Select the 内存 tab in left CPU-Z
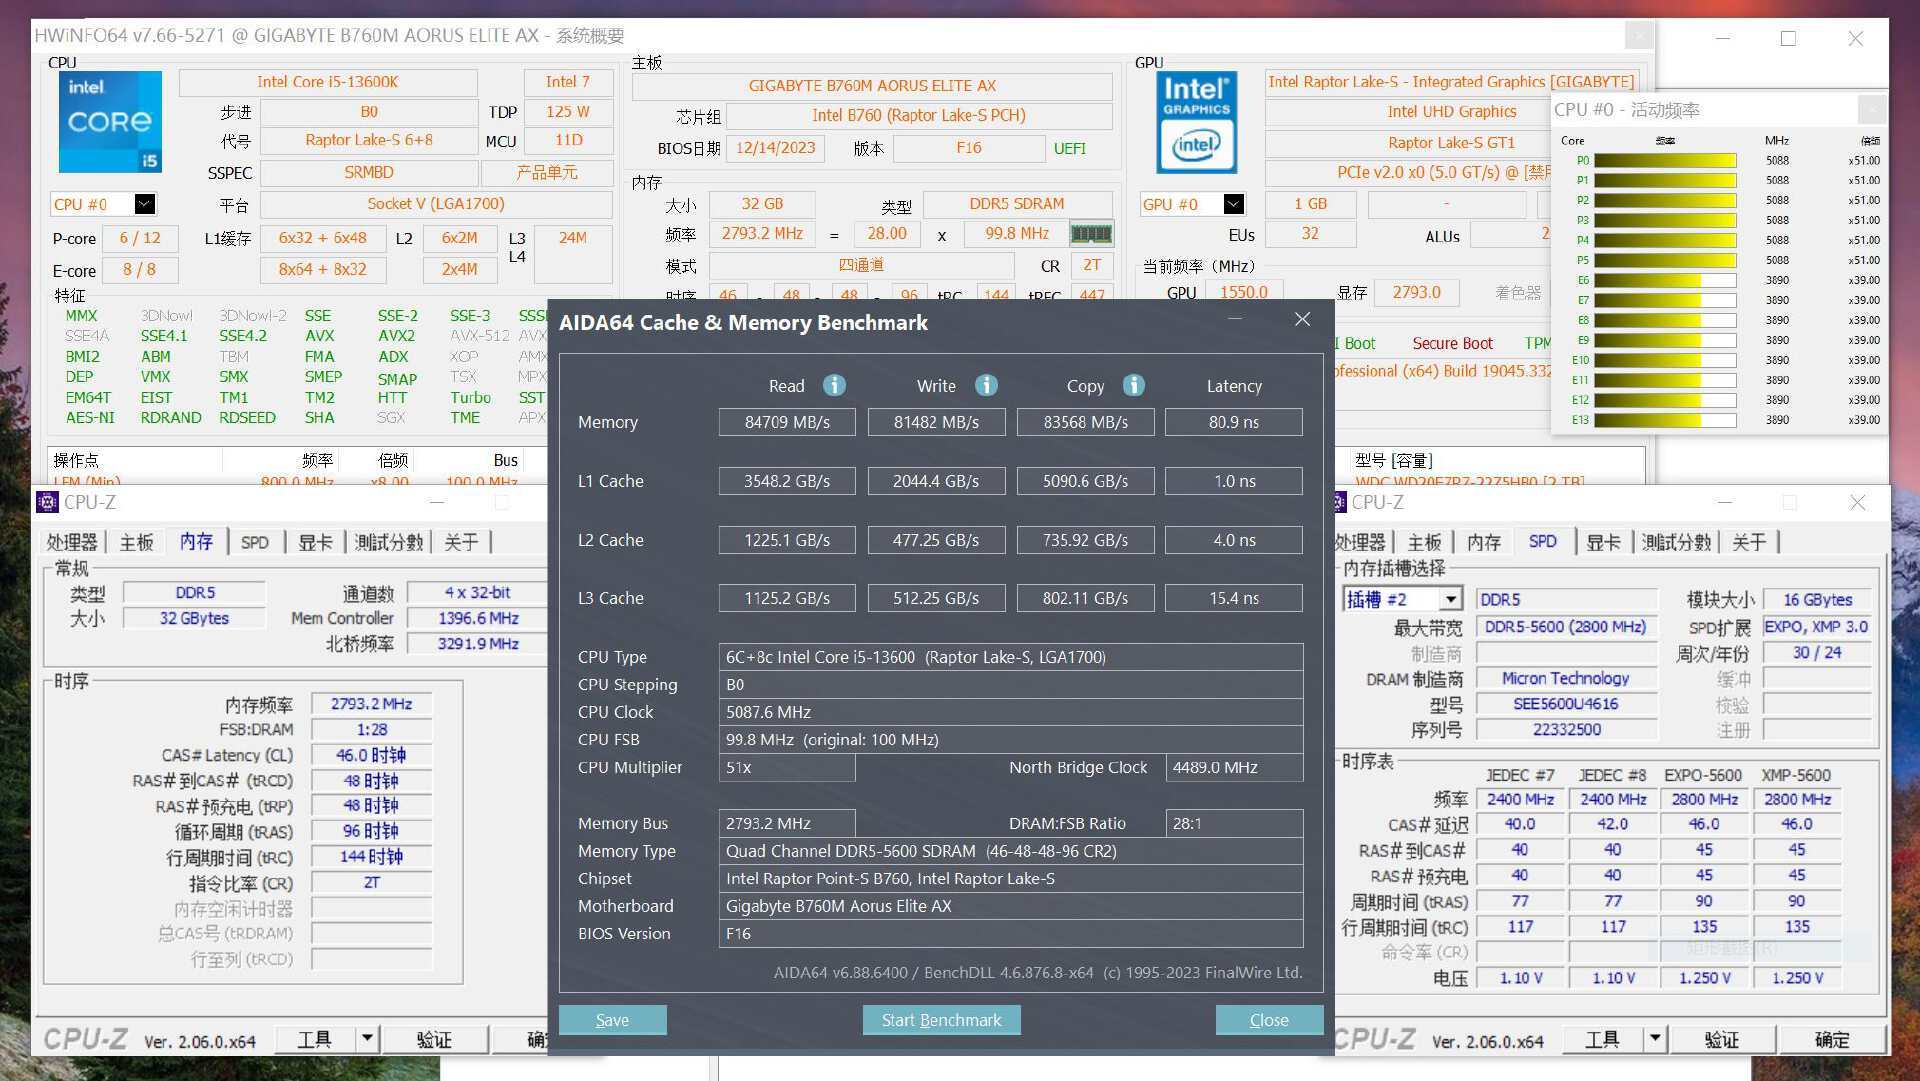This screenshot has width=1920, height=1081. click(197, 542)
